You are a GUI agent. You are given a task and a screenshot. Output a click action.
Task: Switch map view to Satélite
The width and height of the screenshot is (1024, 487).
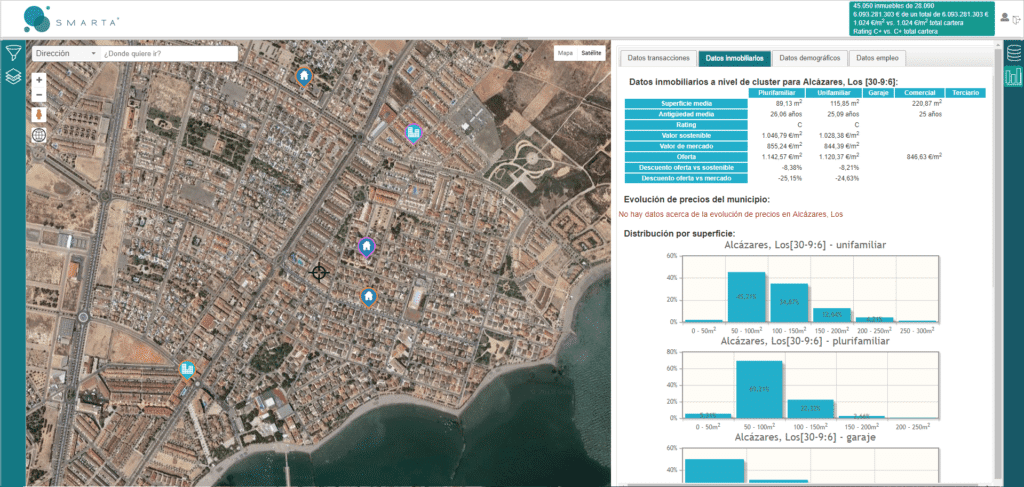592,53
